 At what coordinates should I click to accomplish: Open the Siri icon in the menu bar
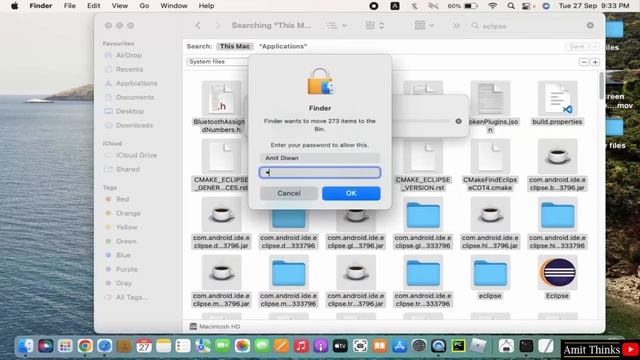click(x=546, y=6)
